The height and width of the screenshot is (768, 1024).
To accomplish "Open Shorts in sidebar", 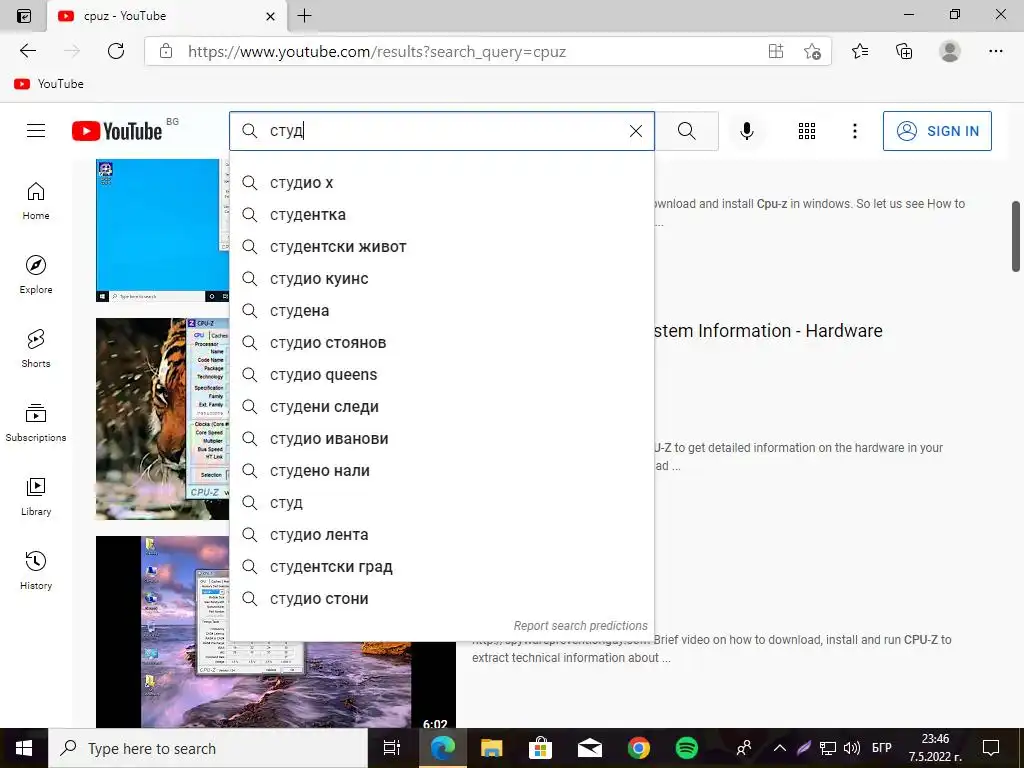I will (36, 349).
